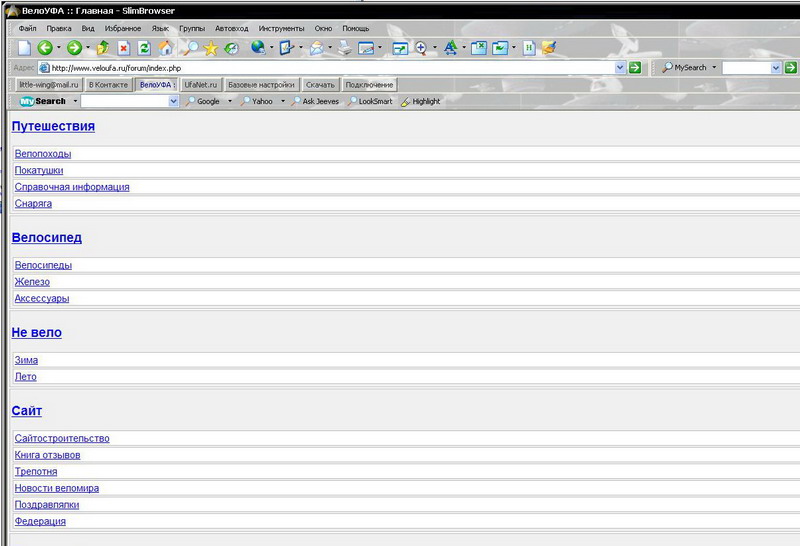800x546 pixels.
Task: Print the page with the printer icon
Action: 345,47
